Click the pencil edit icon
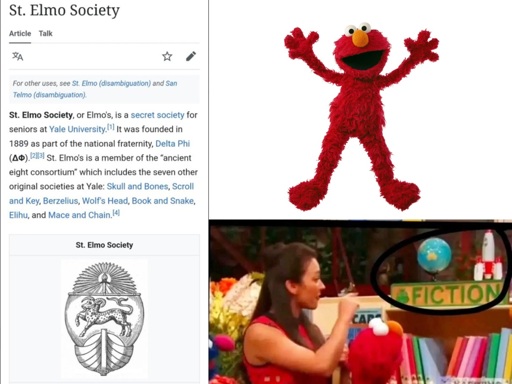The image size is (512, 384). 191,56
